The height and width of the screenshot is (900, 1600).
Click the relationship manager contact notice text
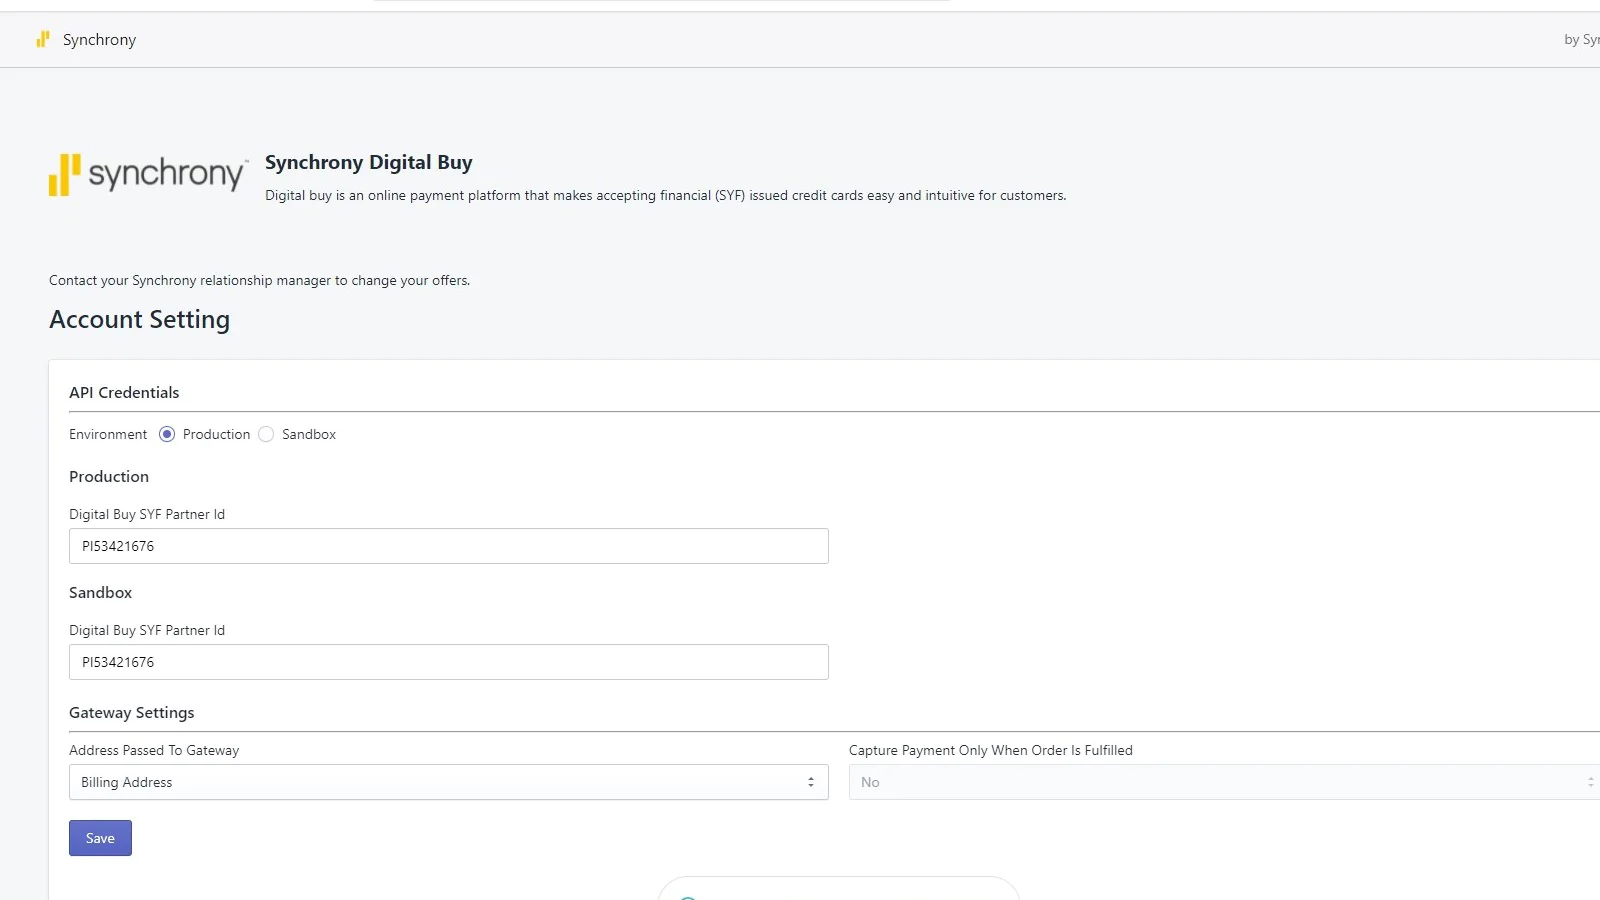click(x=259, y=280)
